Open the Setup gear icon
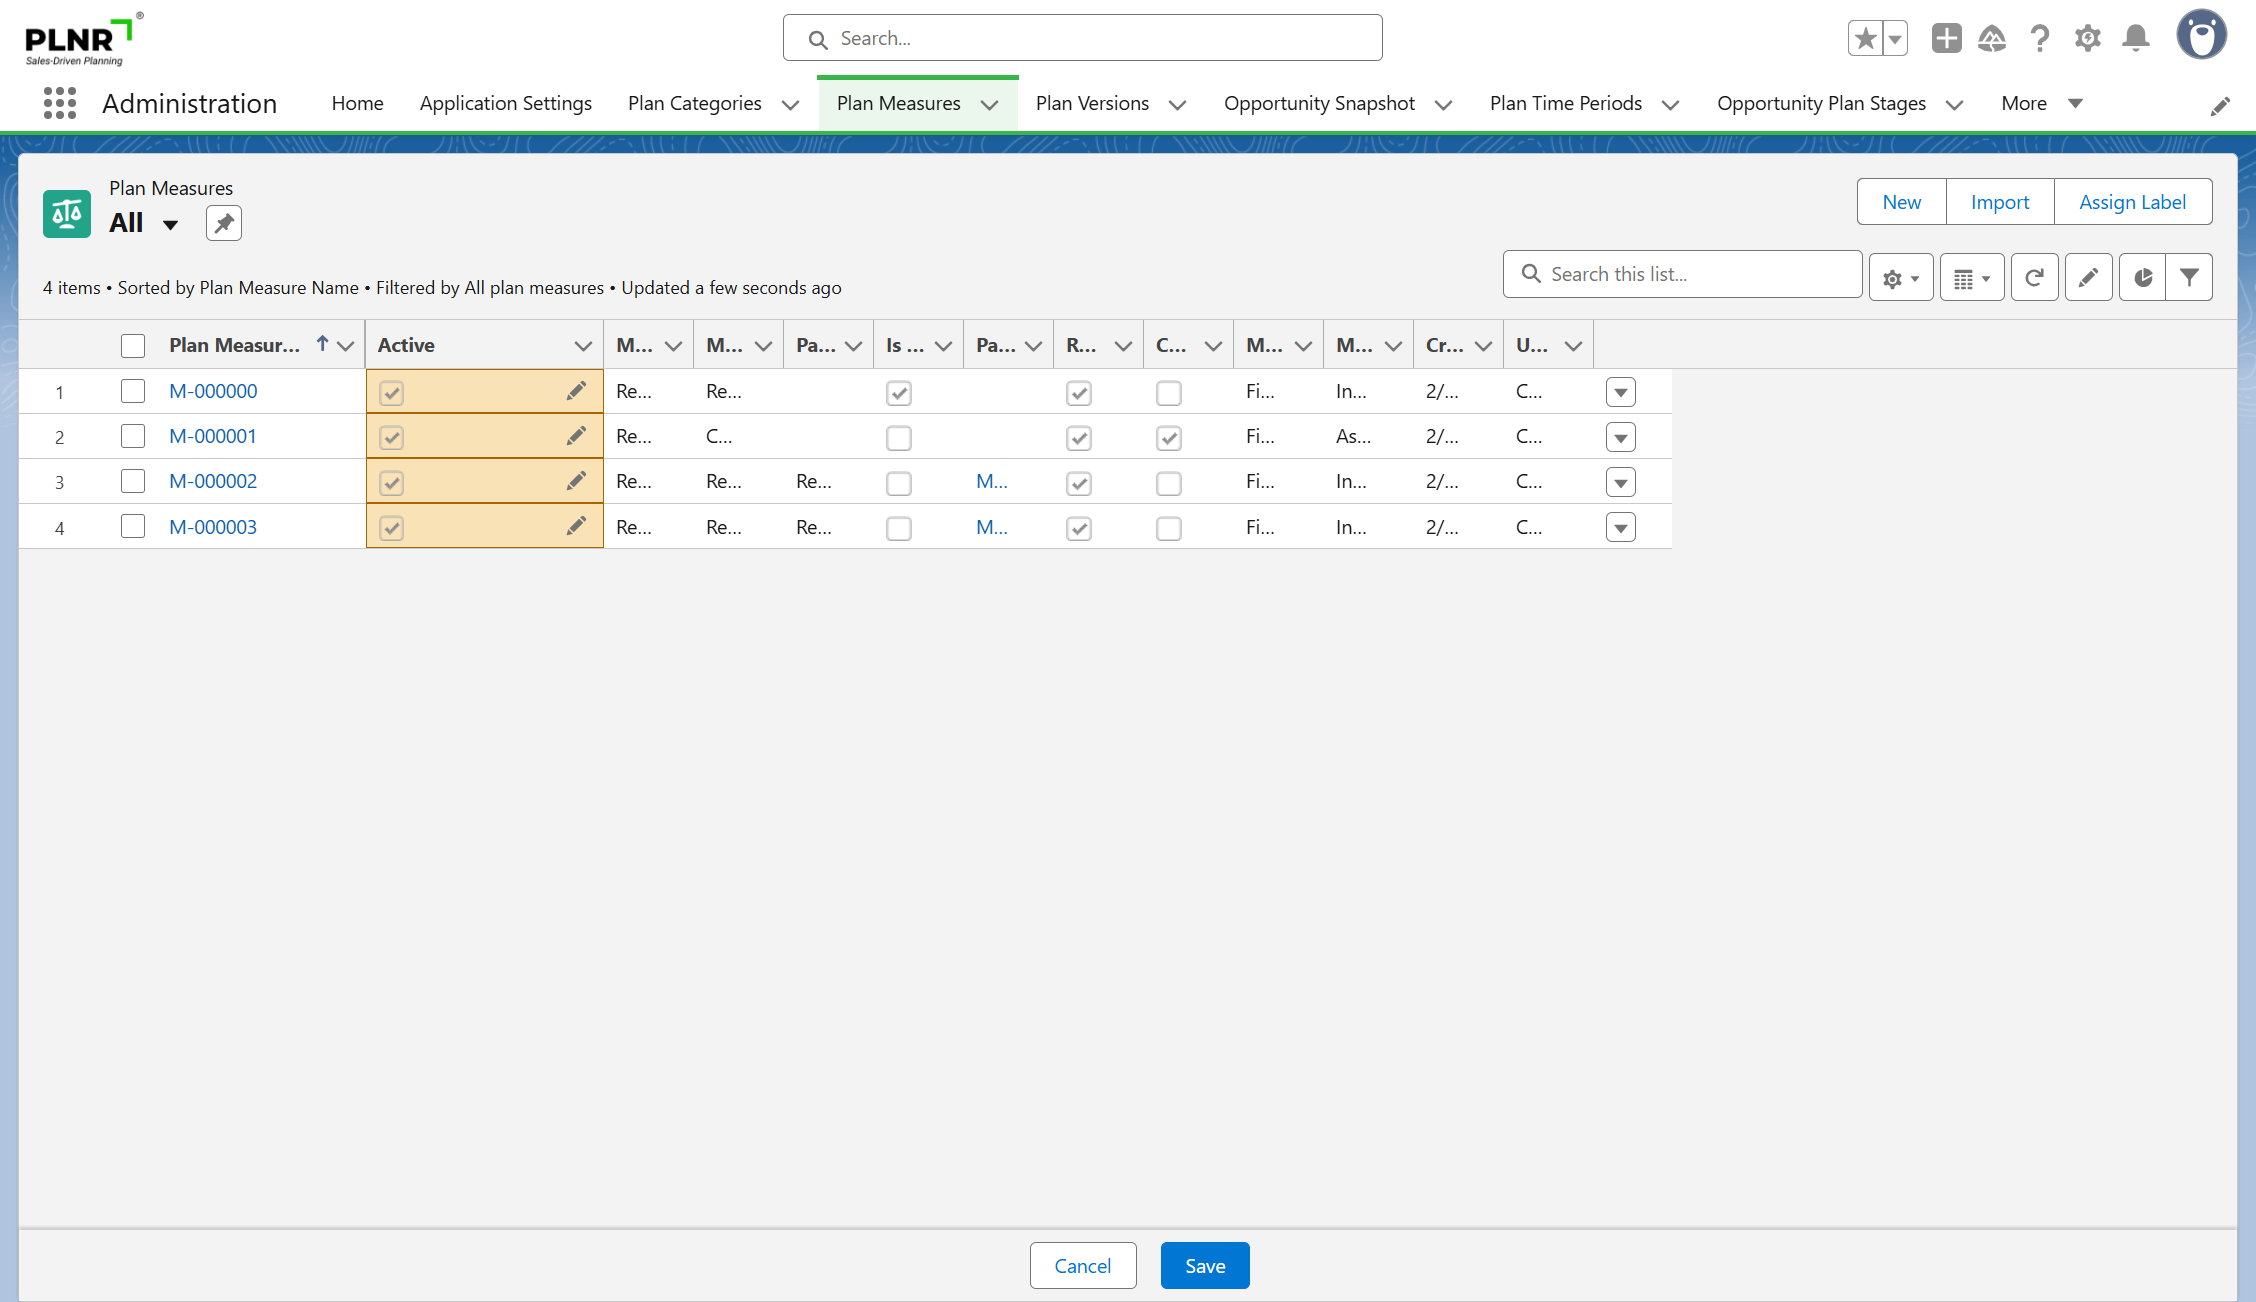 [x=2087, y=39]
